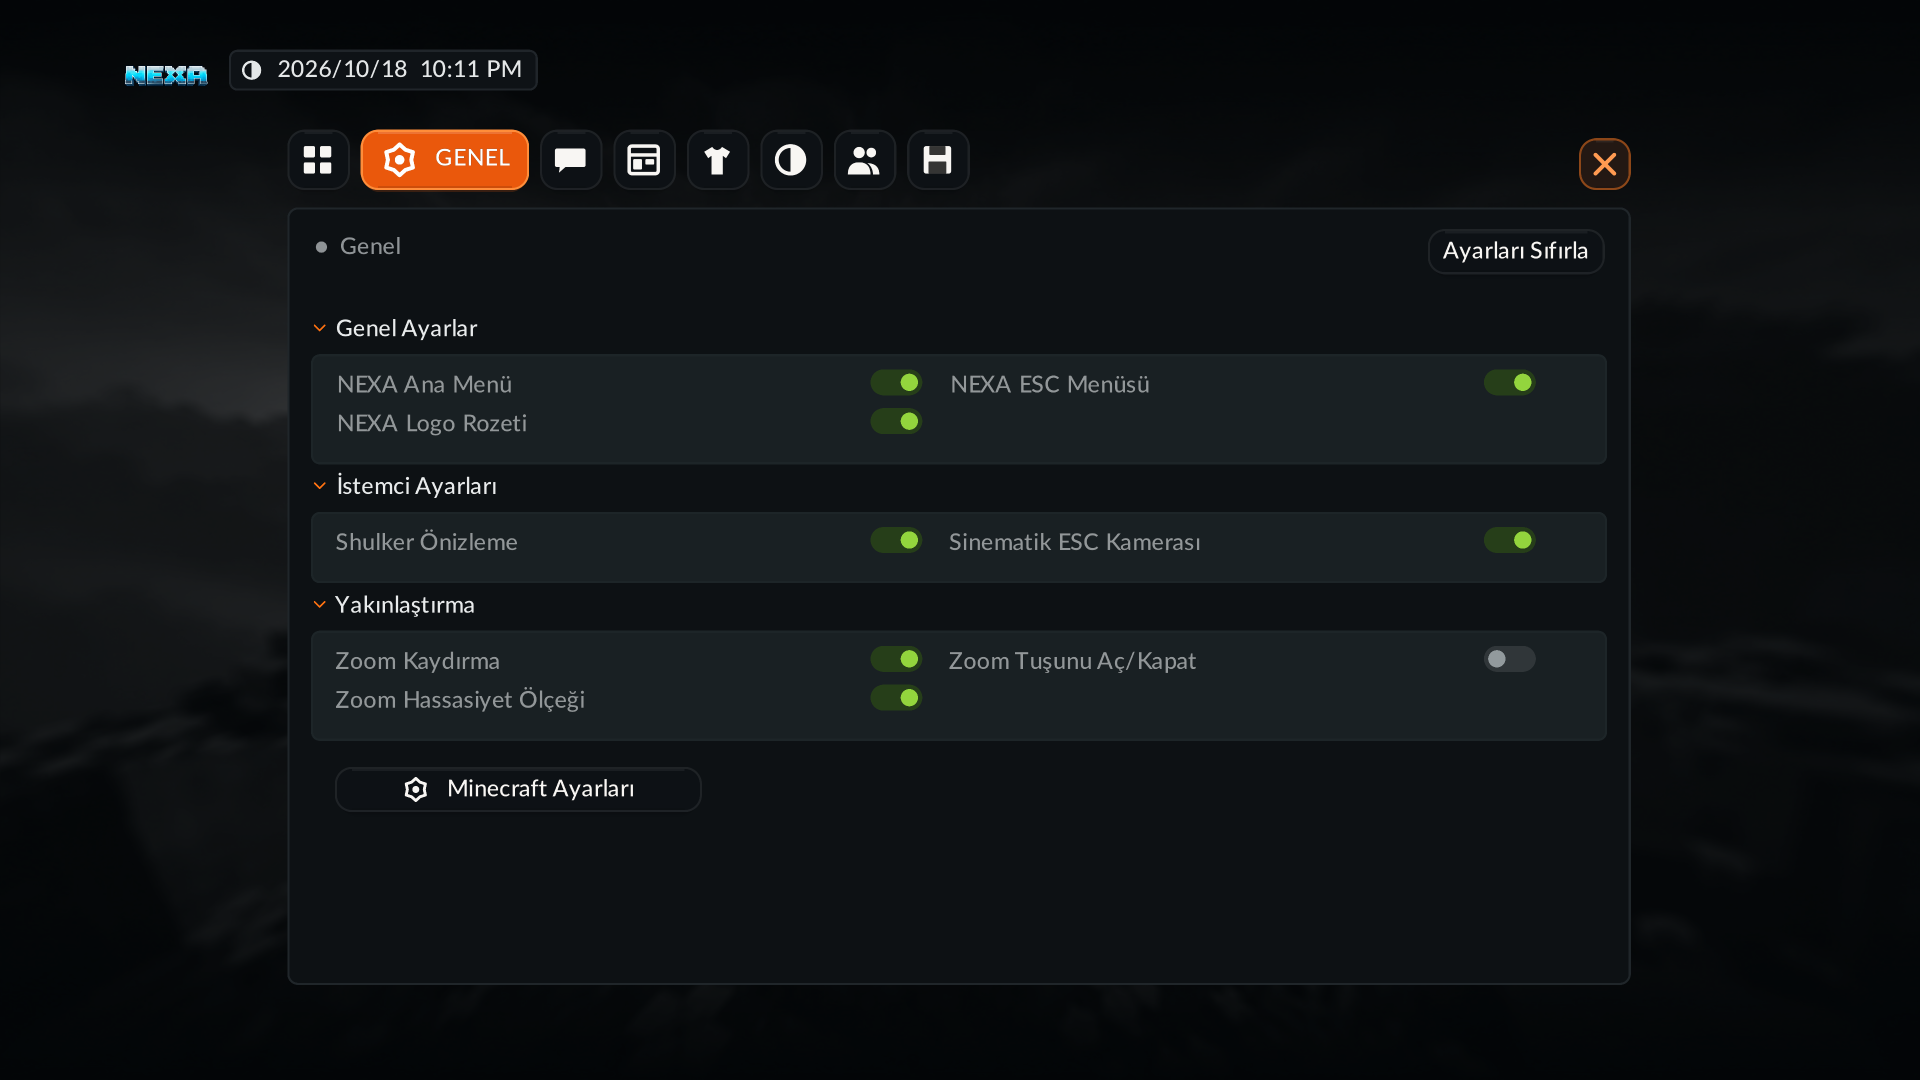Select the GENEL tab

[444, 160]
